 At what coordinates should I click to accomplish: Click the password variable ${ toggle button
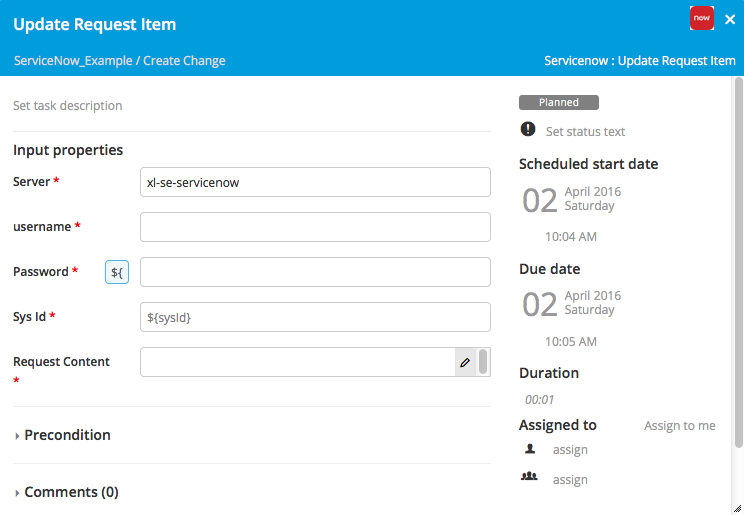[x=117, y=272]
